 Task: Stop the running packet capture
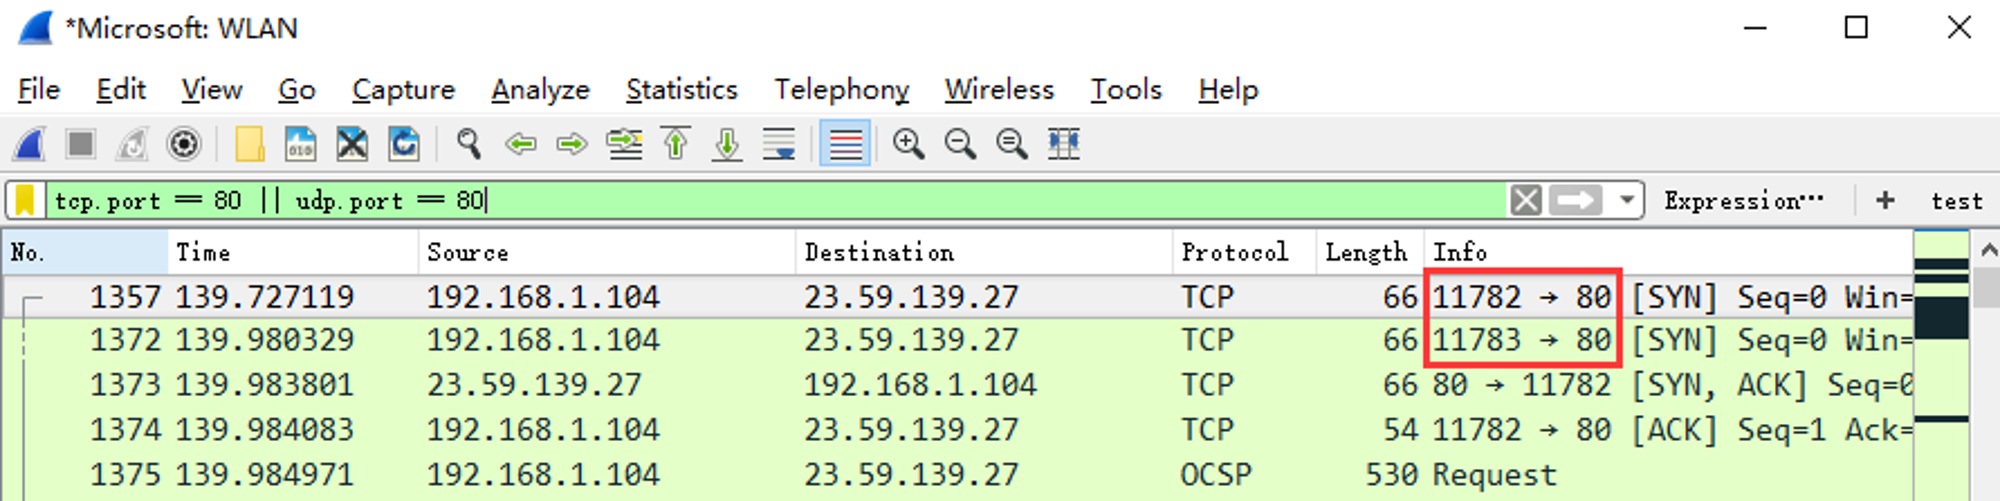80,144
